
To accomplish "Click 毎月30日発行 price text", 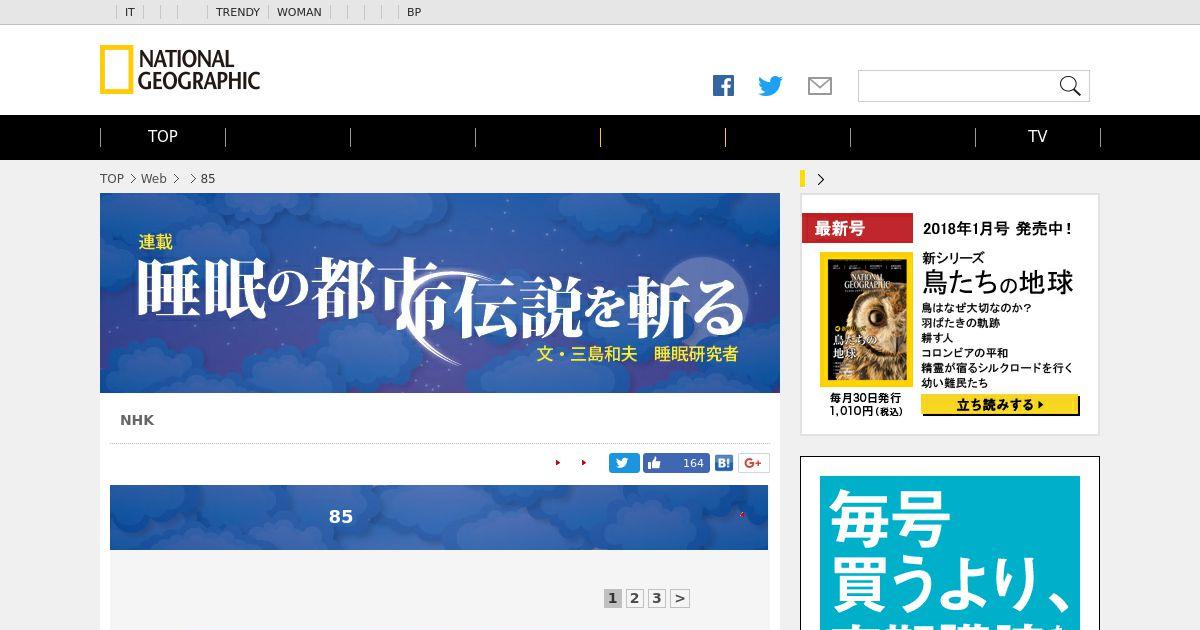I will point(865,404).
